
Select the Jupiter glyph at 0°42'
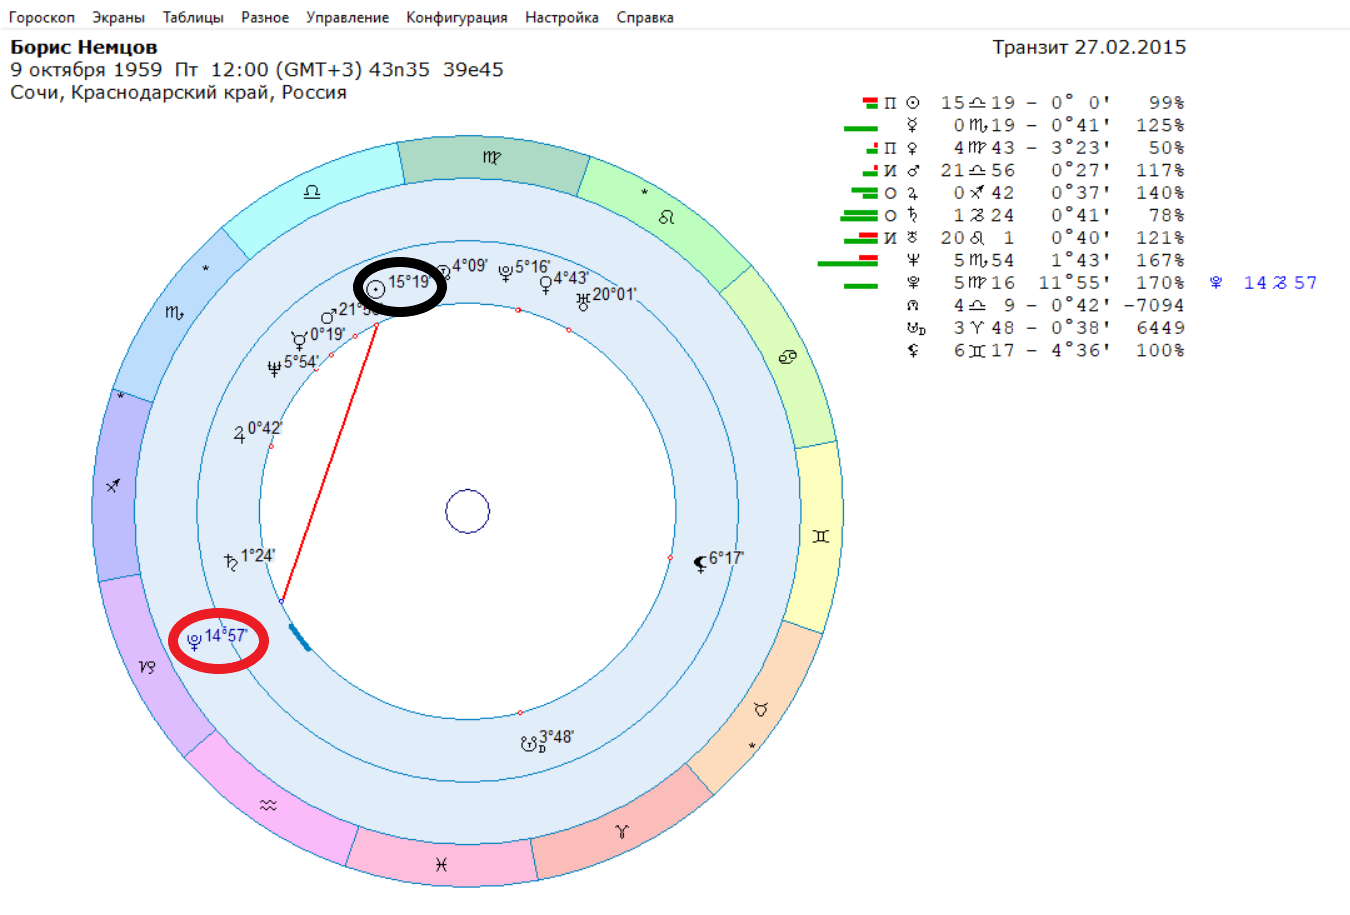[240, 434]
